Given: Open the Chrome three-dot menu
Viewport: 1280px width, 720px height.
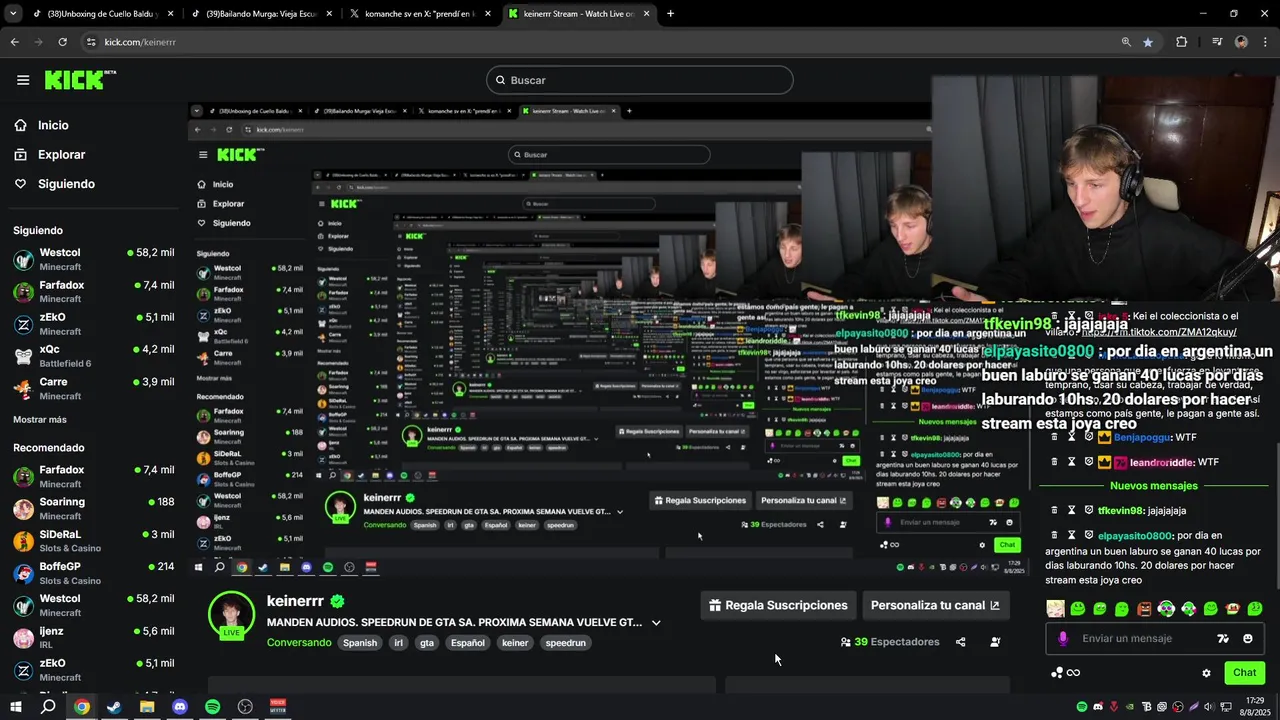Looking at the screenshot, I should (1266, 42).
